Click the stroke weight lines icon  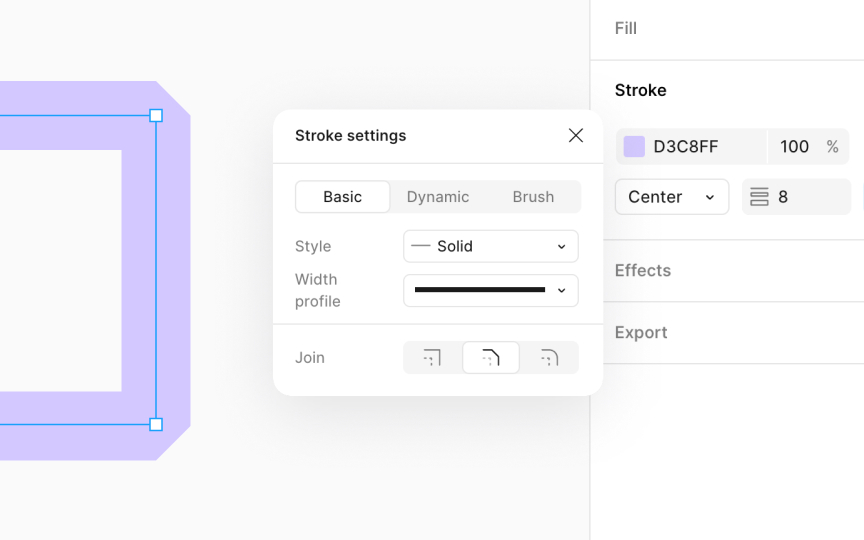tap(759, 197)
